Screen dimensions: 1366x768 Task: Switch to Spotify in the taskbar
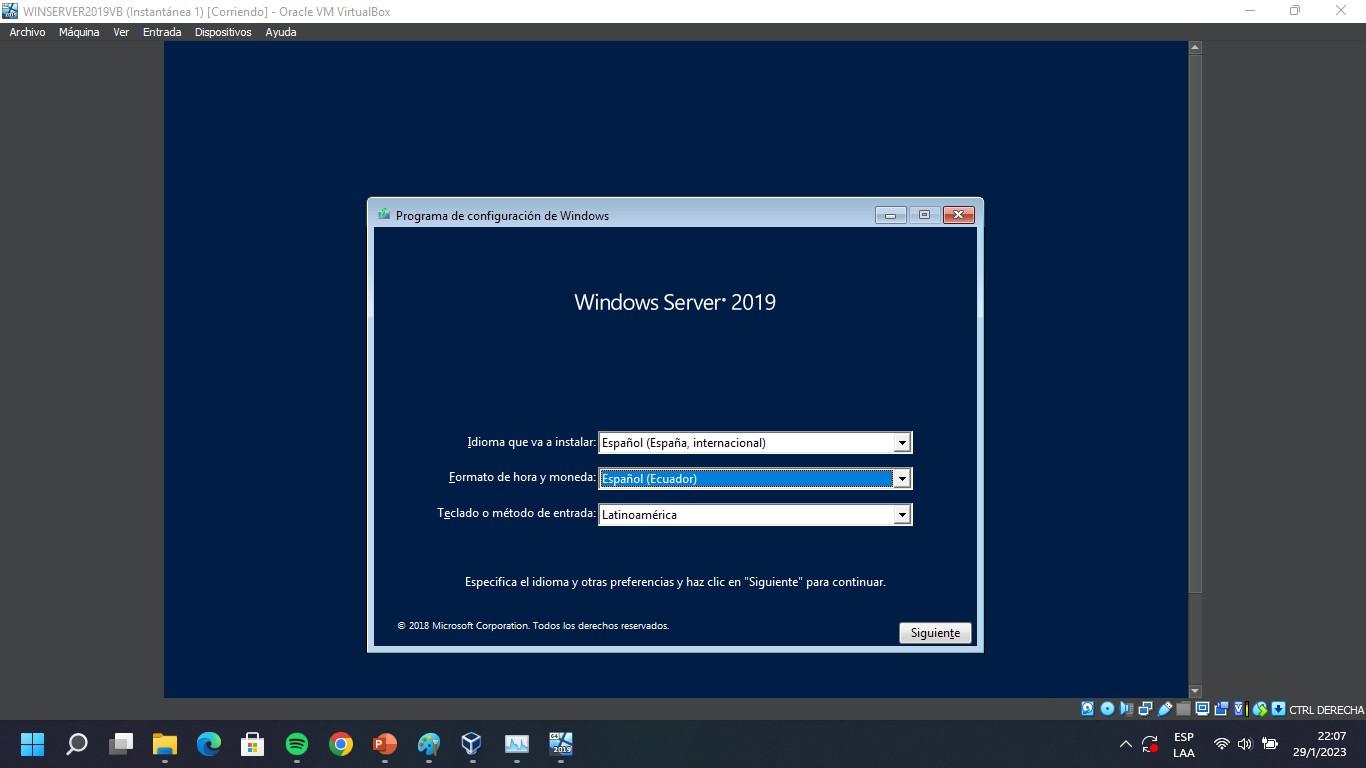point(297,744)
